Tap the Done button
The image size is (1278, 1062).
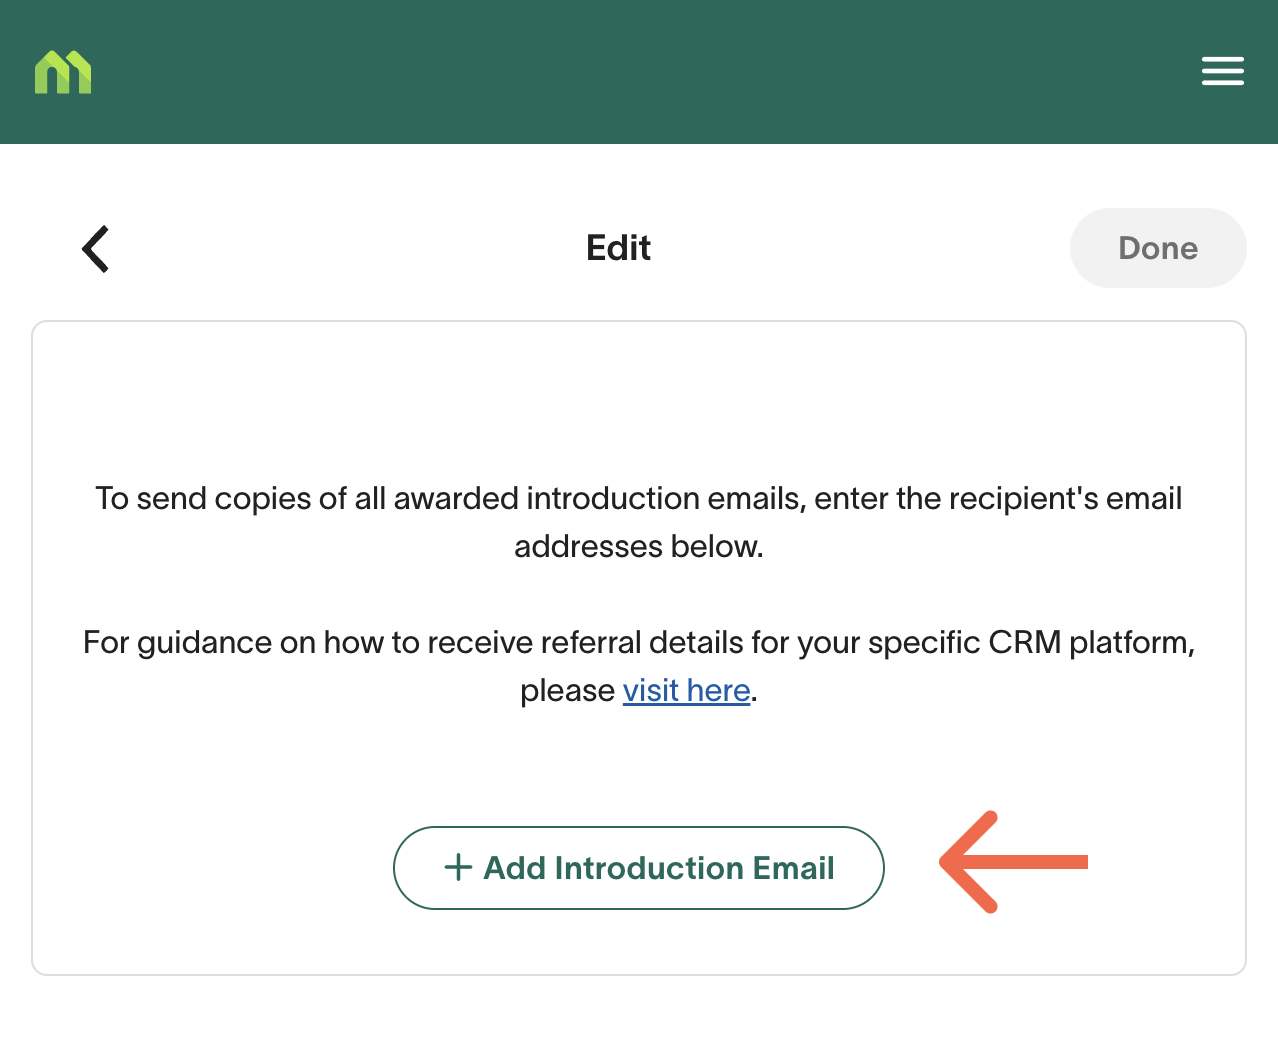point(1158,248)
